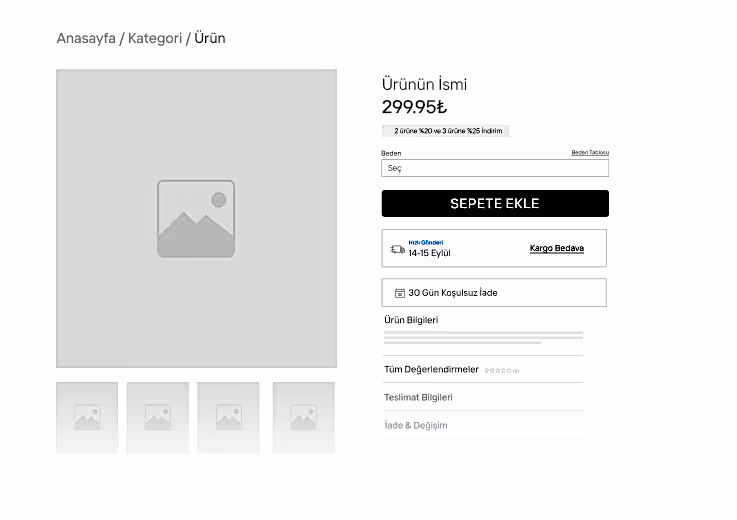This screenshot has width=737, height=520.
Task: Open the Beden Tablosu link
Action: point(589,153)
